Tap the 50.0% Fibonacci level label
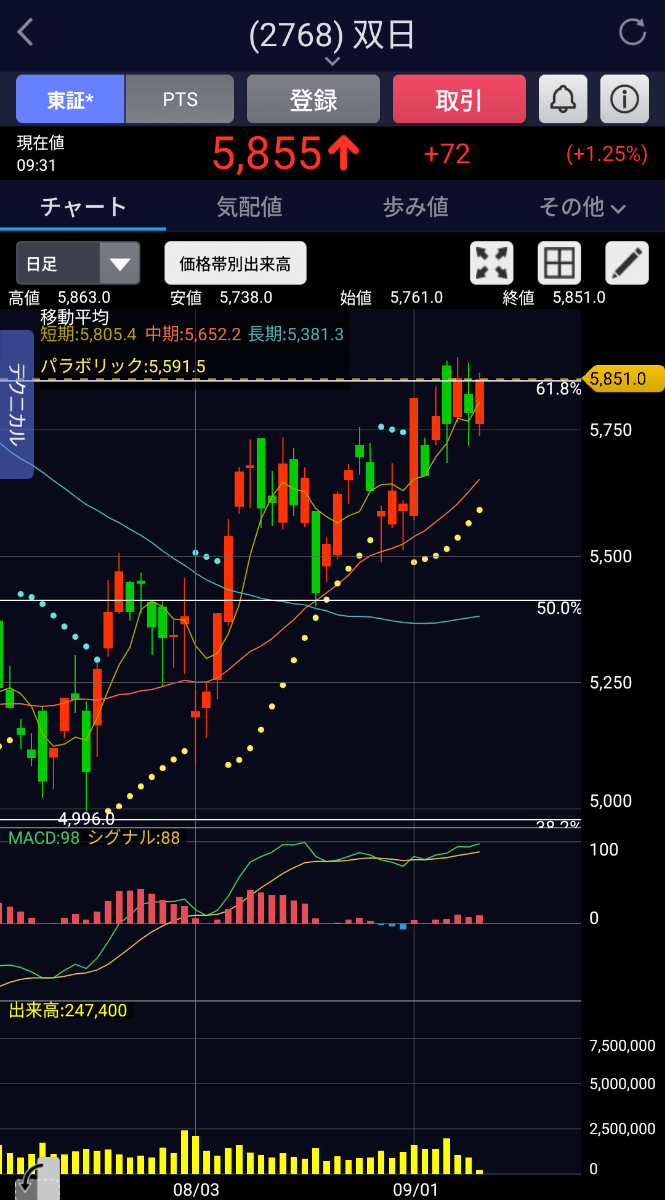Viewport: 665px width, 1200px height. (558, 608)
